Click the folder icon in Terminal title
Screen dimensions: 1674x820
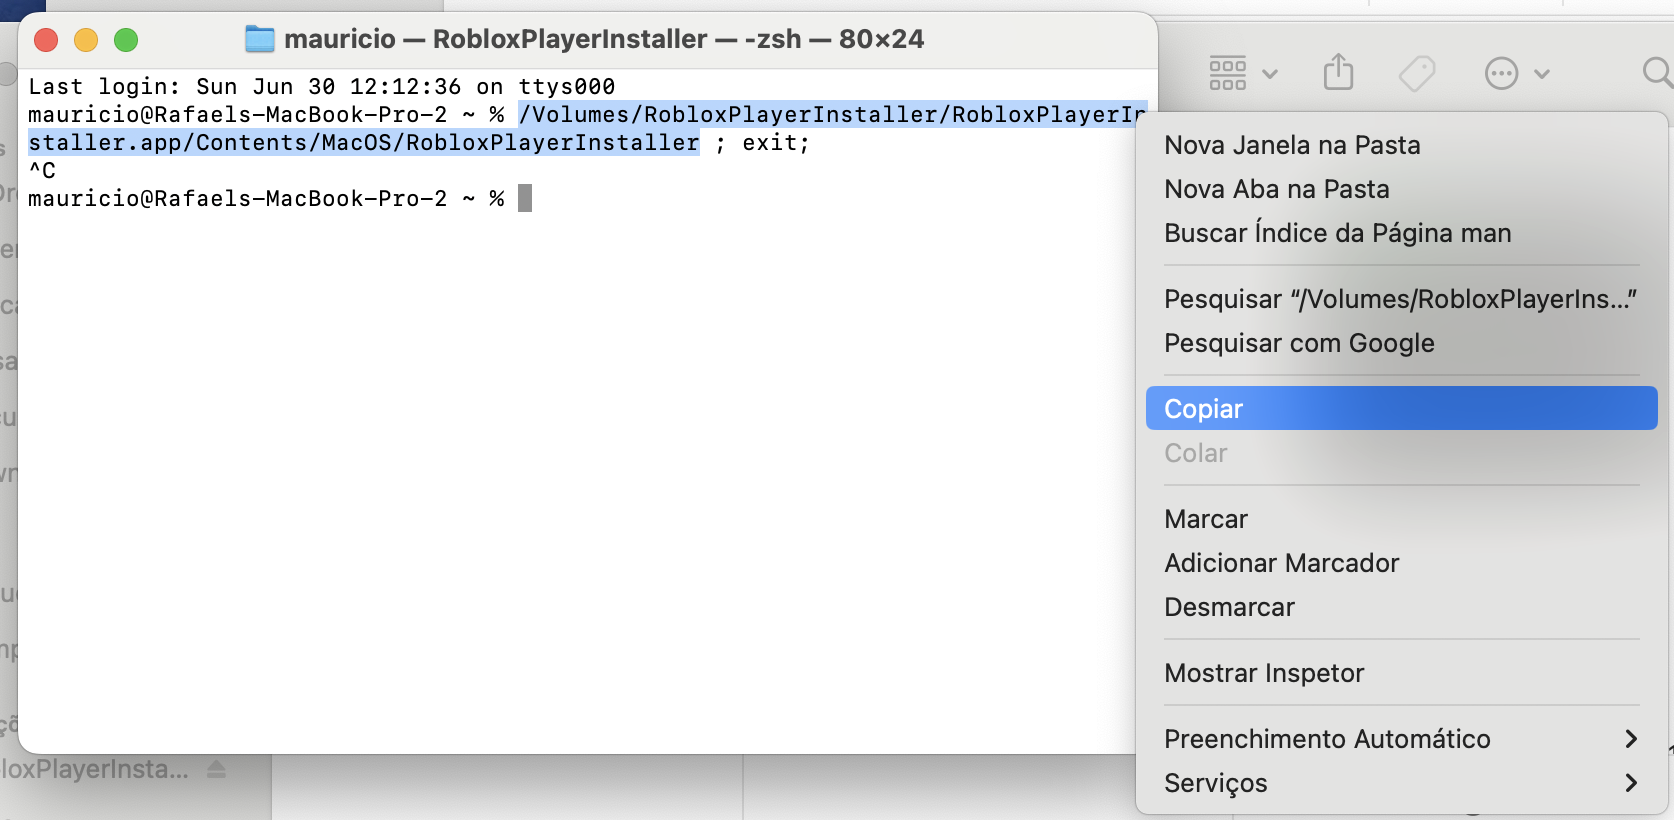[x=260, y=39]
